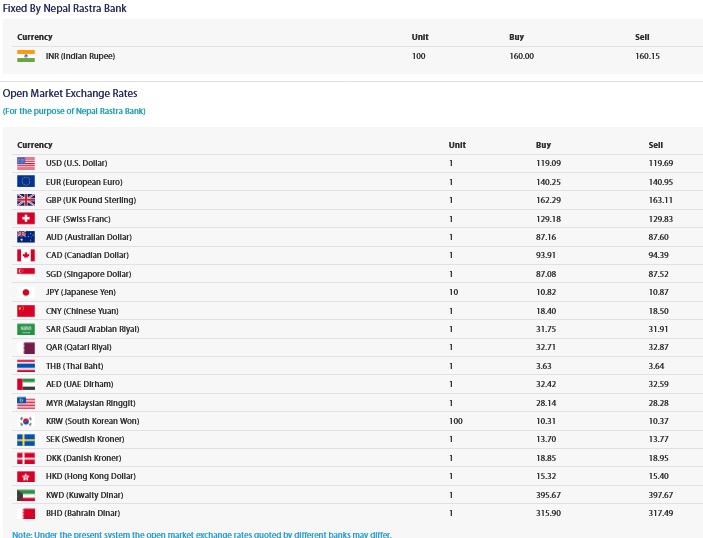Select 'THB (Thai Baht)' currency name
The height and width of the screenshot is (538, 703).
[x=74, y=366]
